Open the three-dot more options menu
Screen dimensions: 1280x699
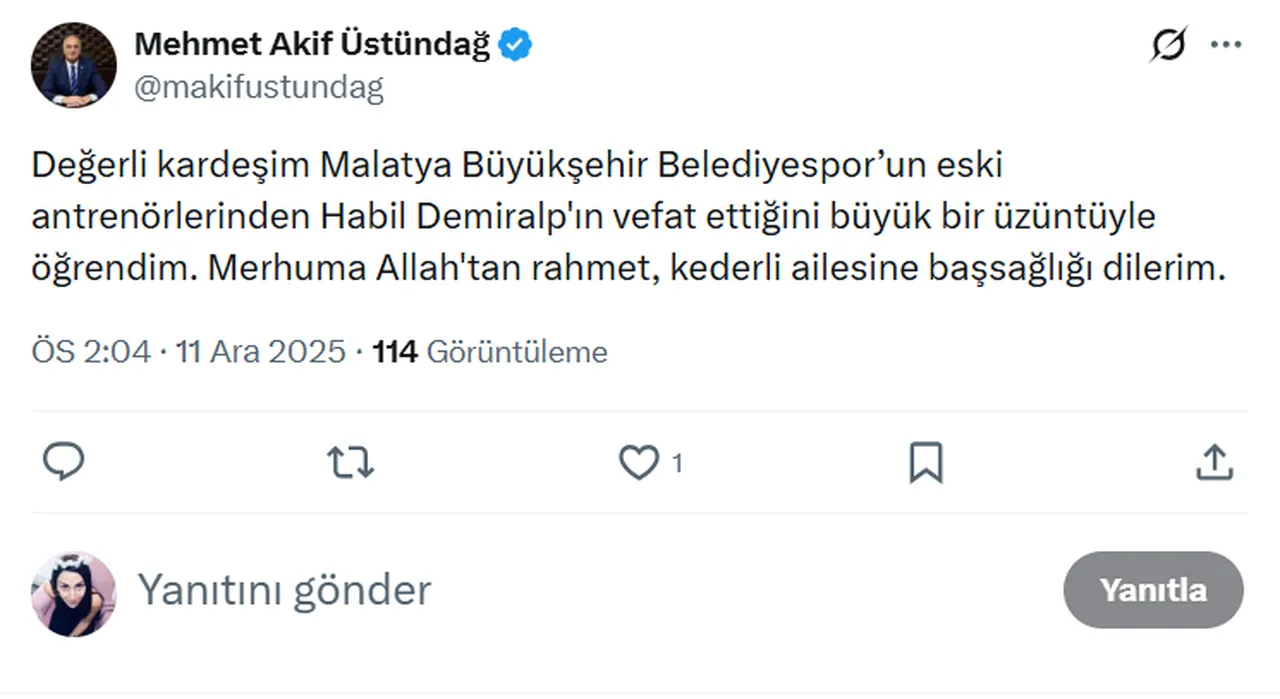(x=1224, y=44)
